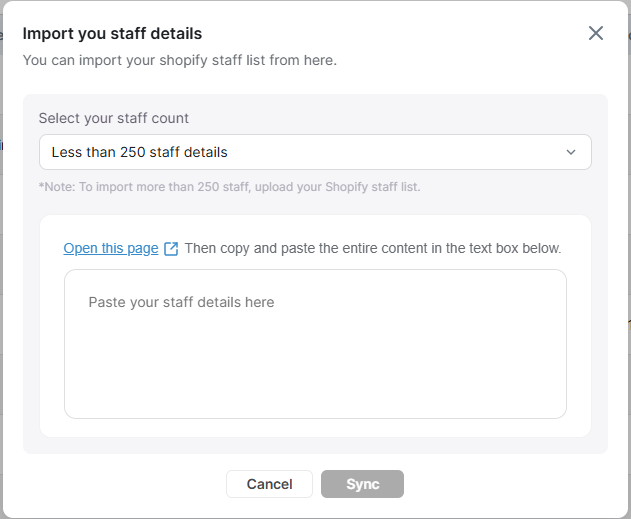
Task: Click the Shopify staff list subtitle text
Action: (x=180, y=60)
